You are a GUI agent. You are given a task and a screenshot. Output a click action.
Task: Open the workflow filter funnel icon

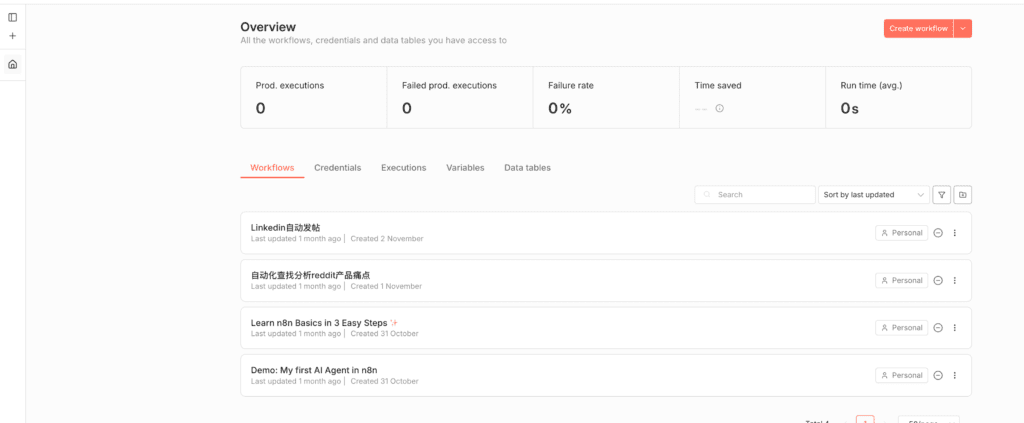941,195
